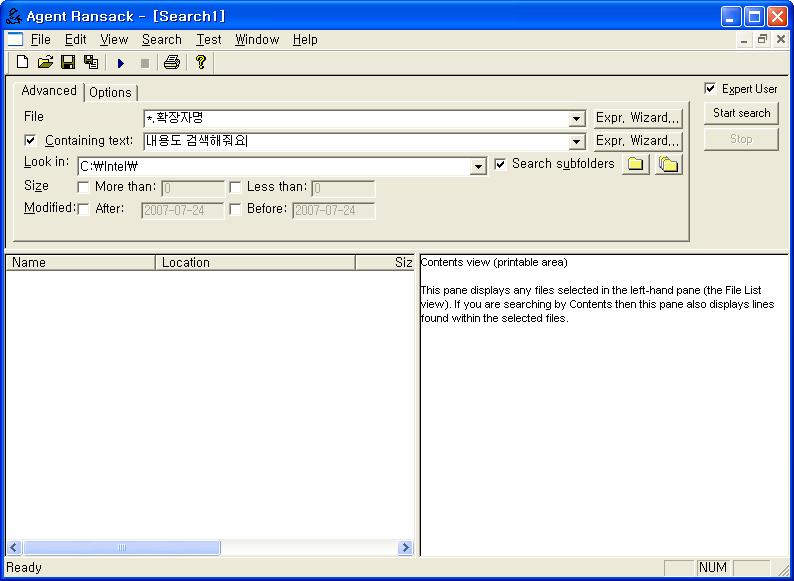Click the Before date field 2007-07-24

tap(334, 211)
